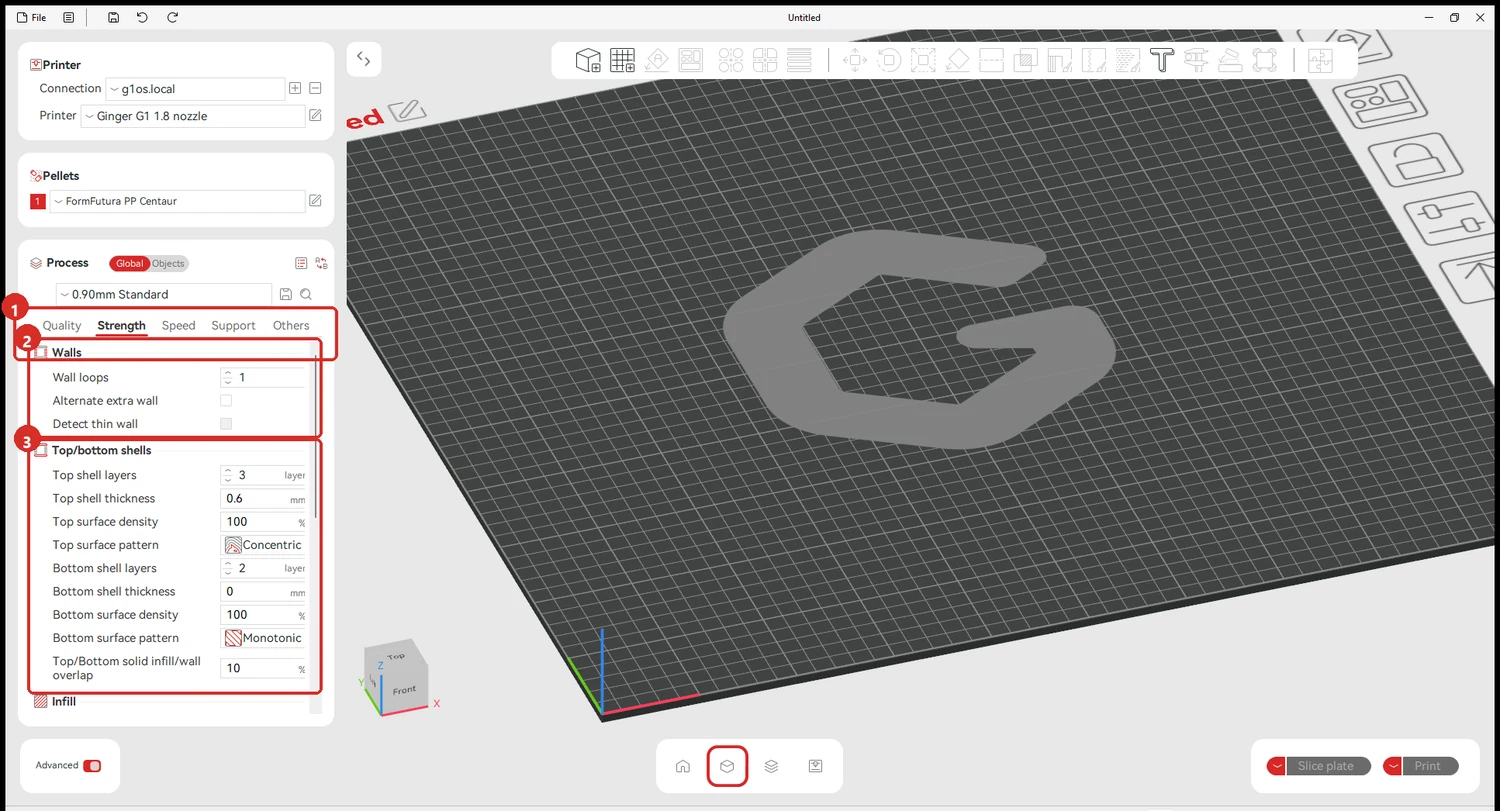The height and width of the screenshot is (811, 1500).
Task: Open the Slice plate dropdown arrow
Action: pyautogui.click(x=1276, y=766)
